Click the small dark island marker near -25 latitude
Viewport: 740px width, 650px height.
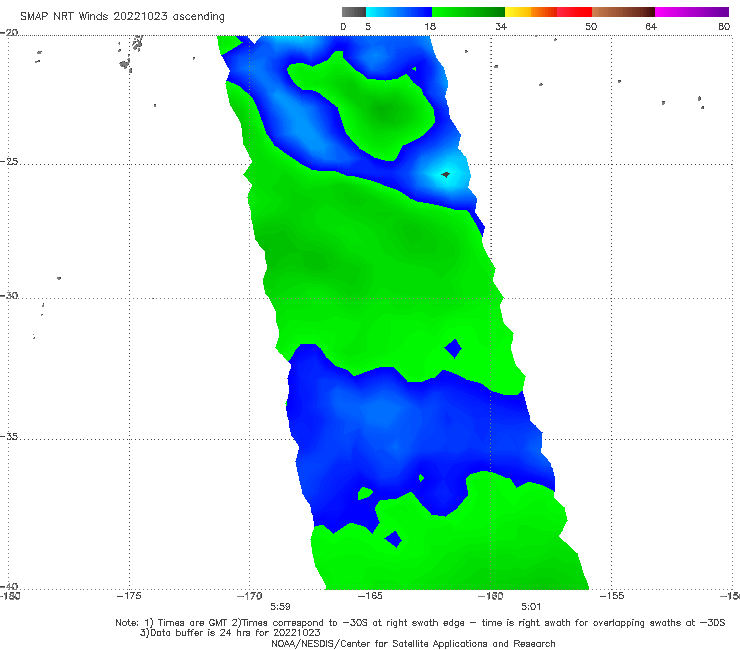(446, 175)
